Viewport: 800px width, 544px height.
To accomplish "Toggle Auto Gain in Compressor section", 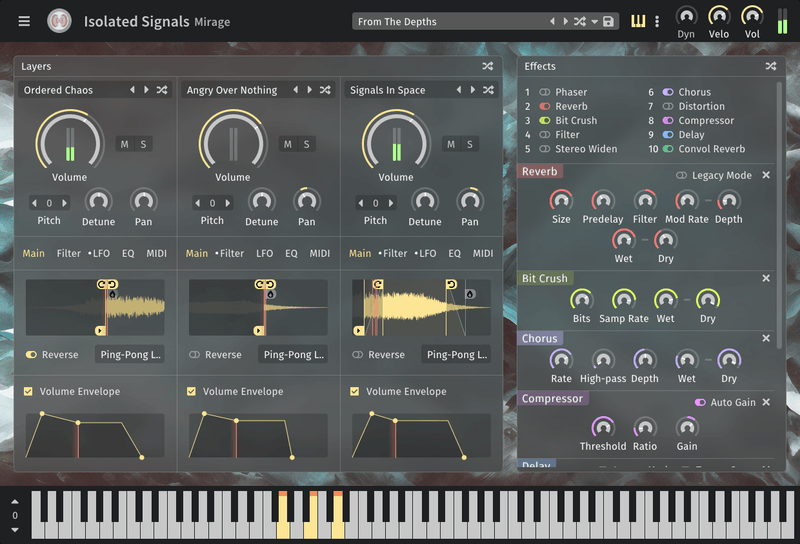I will coord(700,403).
